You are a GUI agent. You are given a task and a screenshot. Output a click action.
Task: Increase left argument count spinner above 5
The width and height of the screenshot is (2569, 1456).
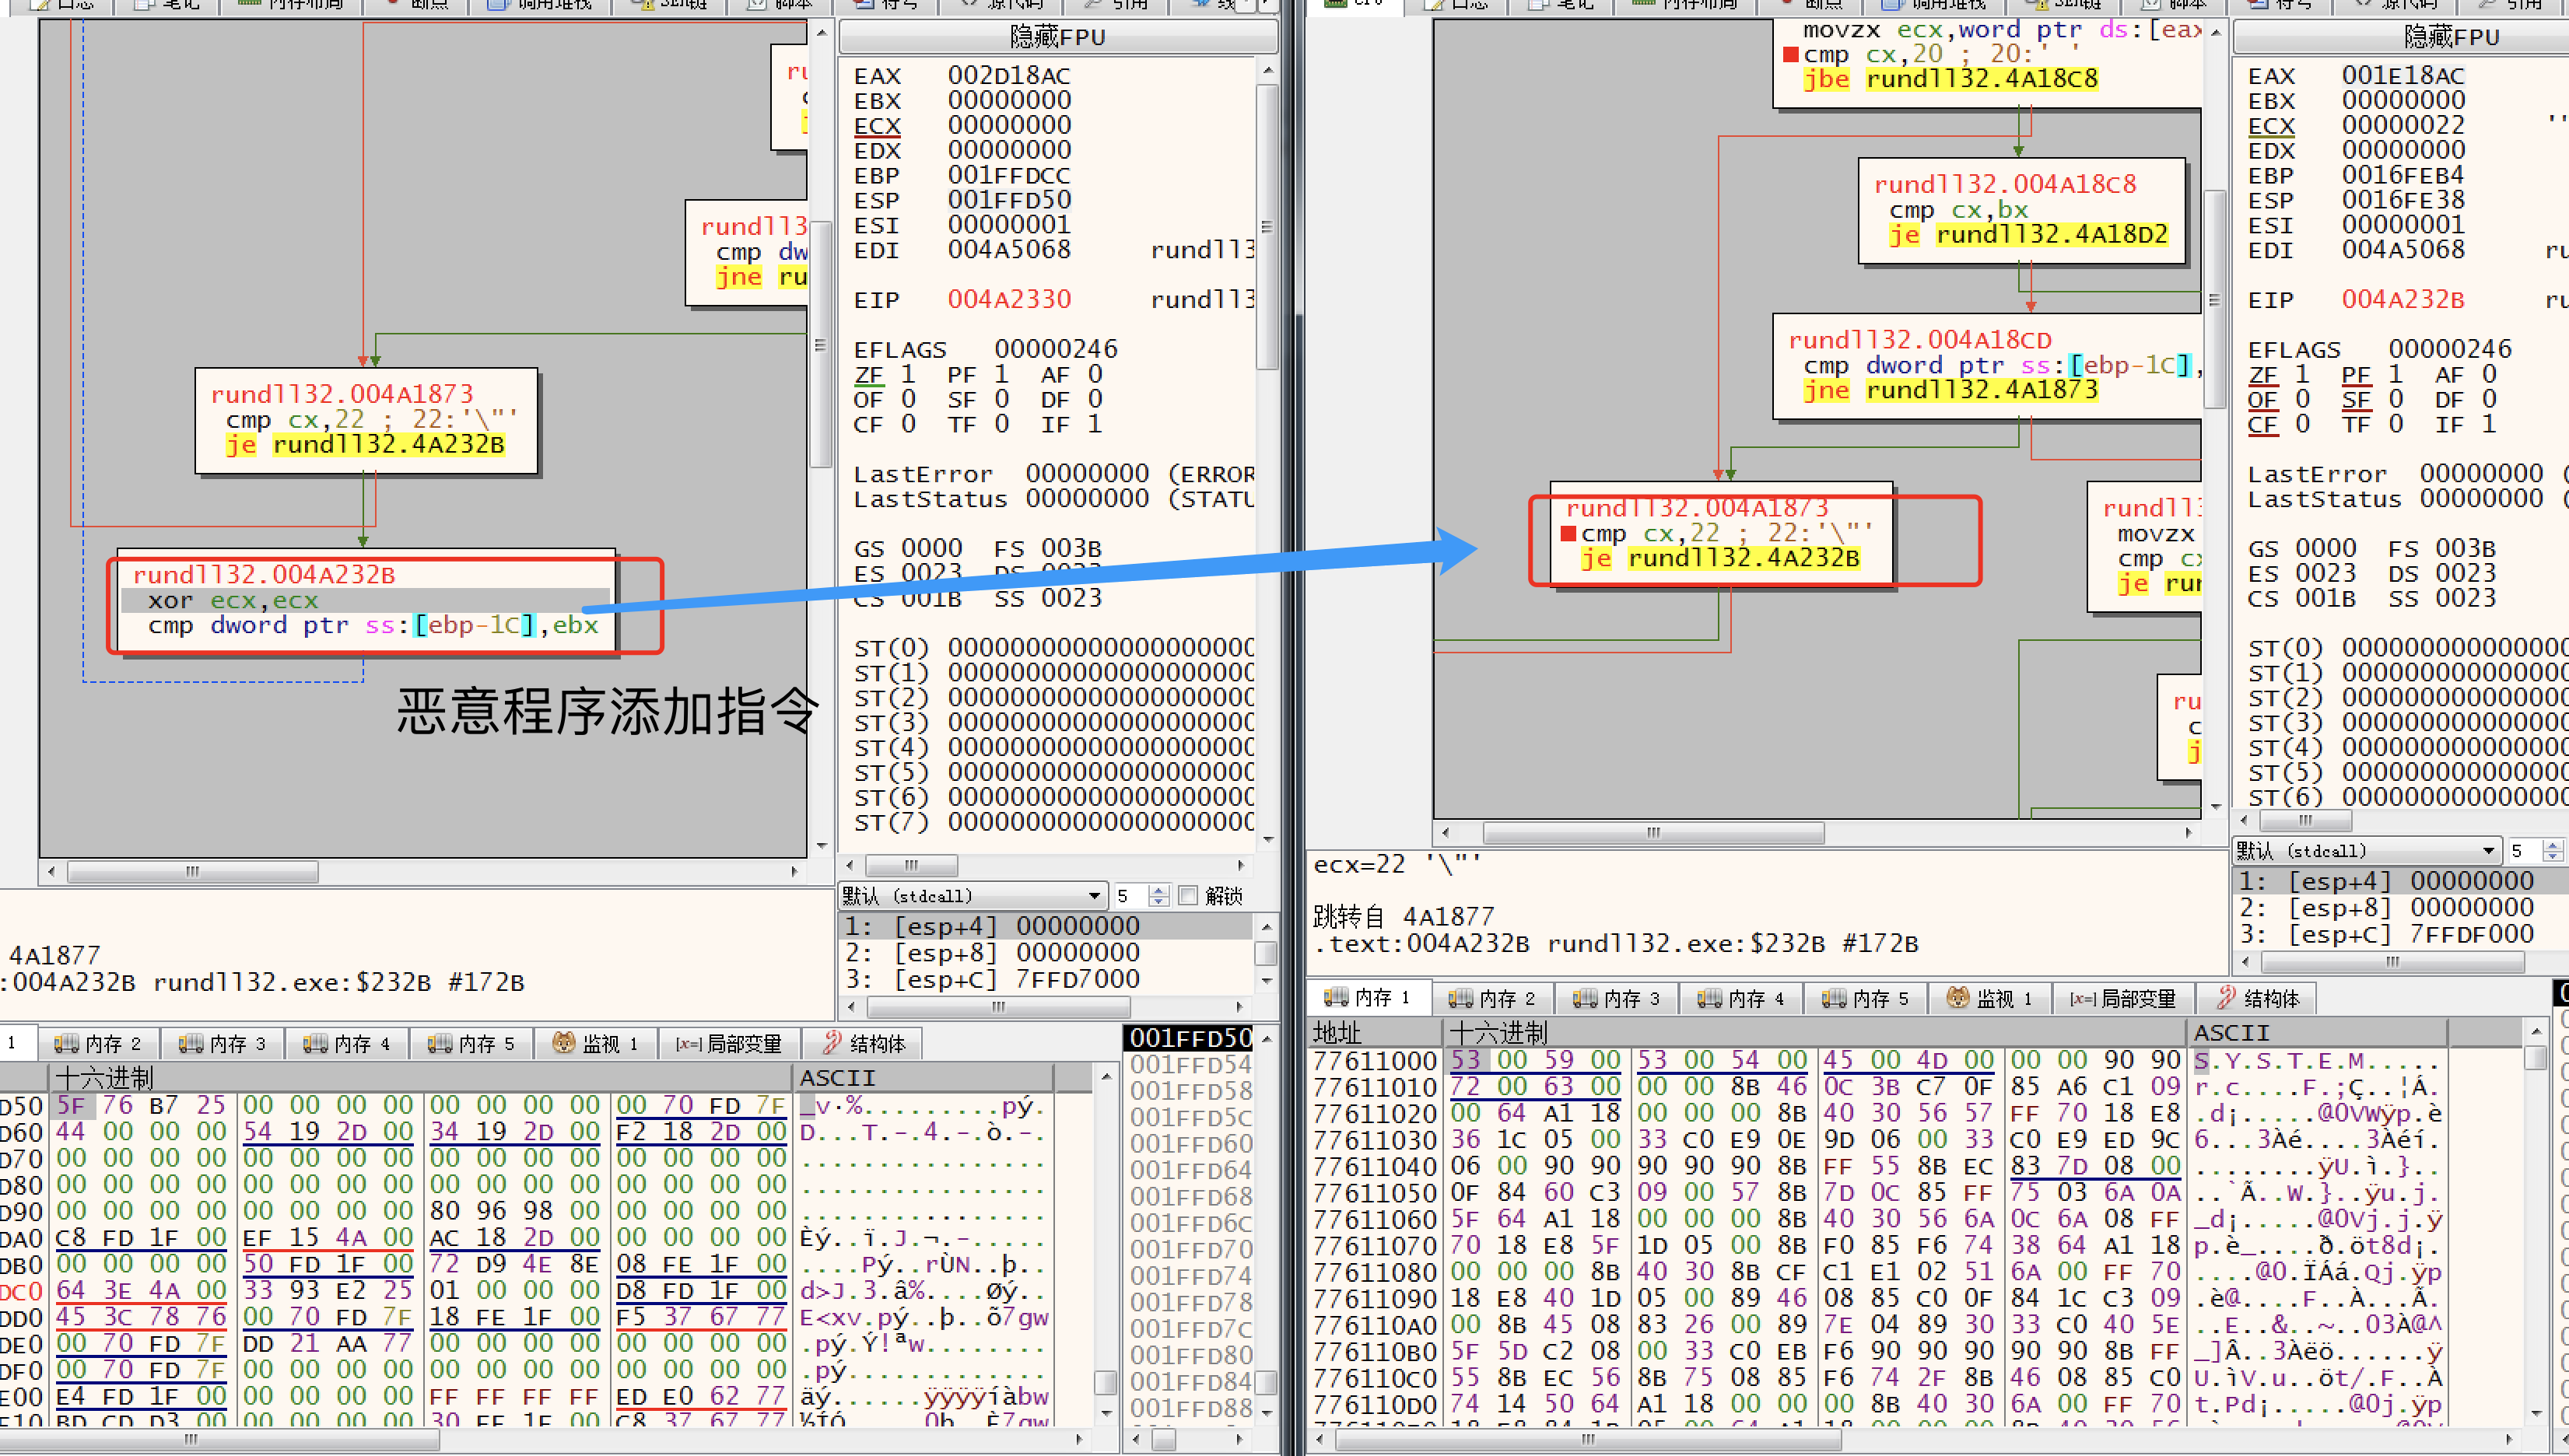coord(1159,890)
